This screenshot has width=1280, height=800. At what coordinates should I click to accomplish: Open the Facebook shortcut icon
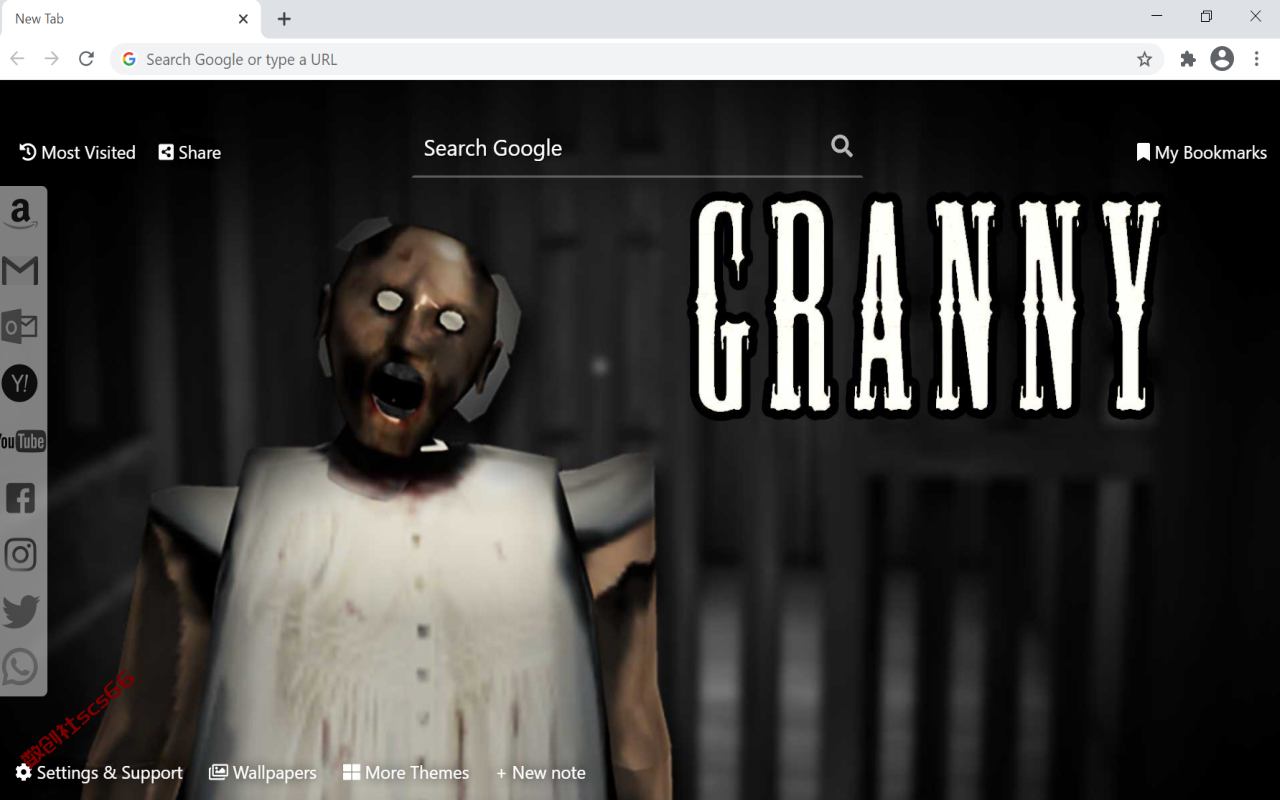(20, 498)
